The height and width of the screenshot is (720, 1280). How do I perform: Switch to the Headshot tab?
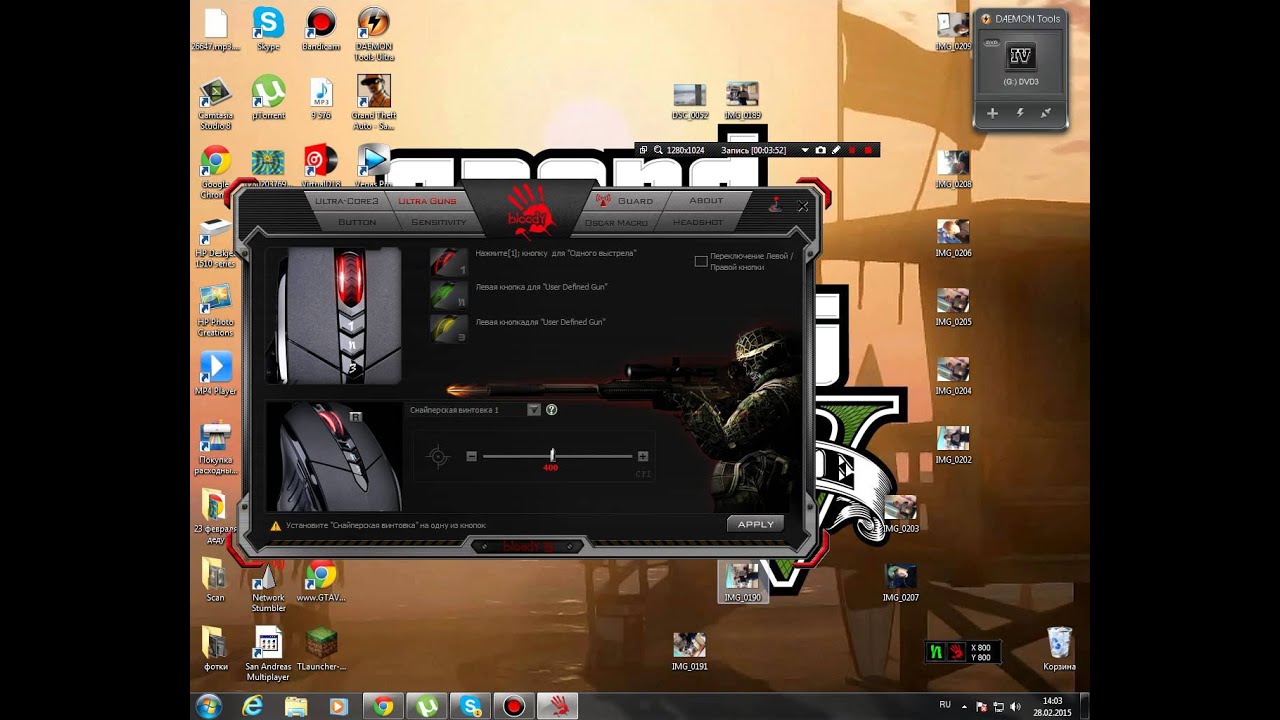click(x=697, y=222)
